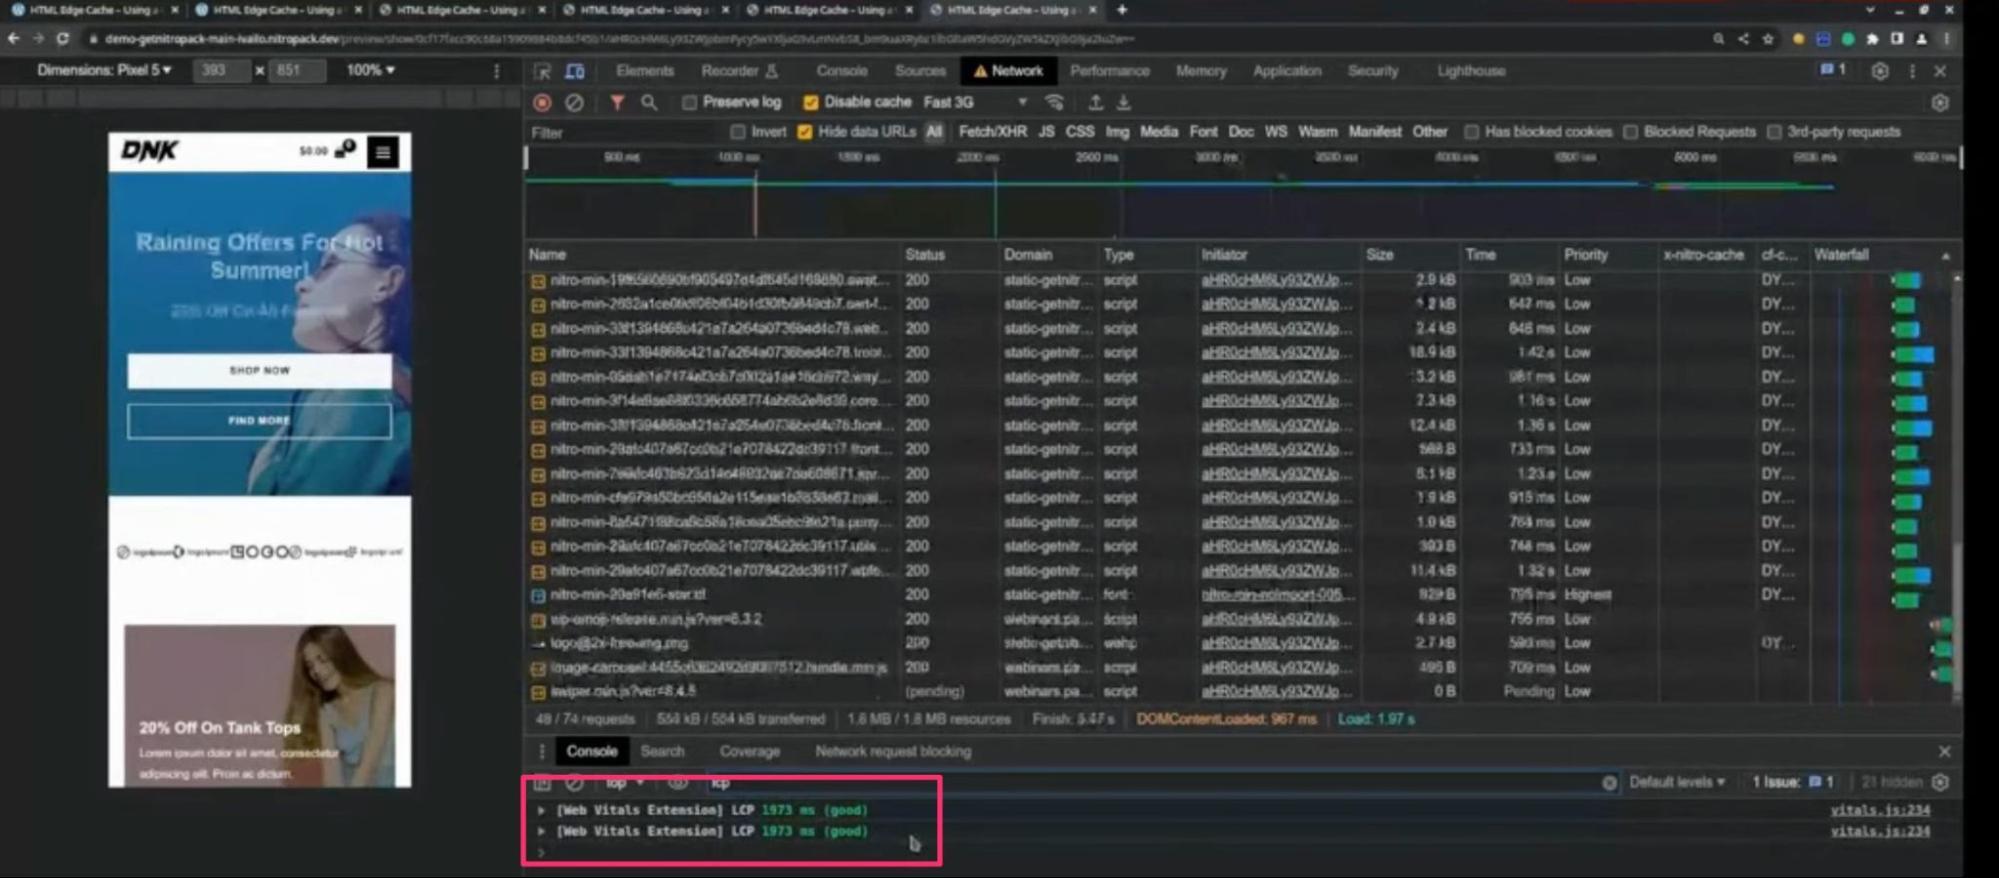
Task: Open search in Network panel
Action: pyautogui.click(x=649, y=103)
